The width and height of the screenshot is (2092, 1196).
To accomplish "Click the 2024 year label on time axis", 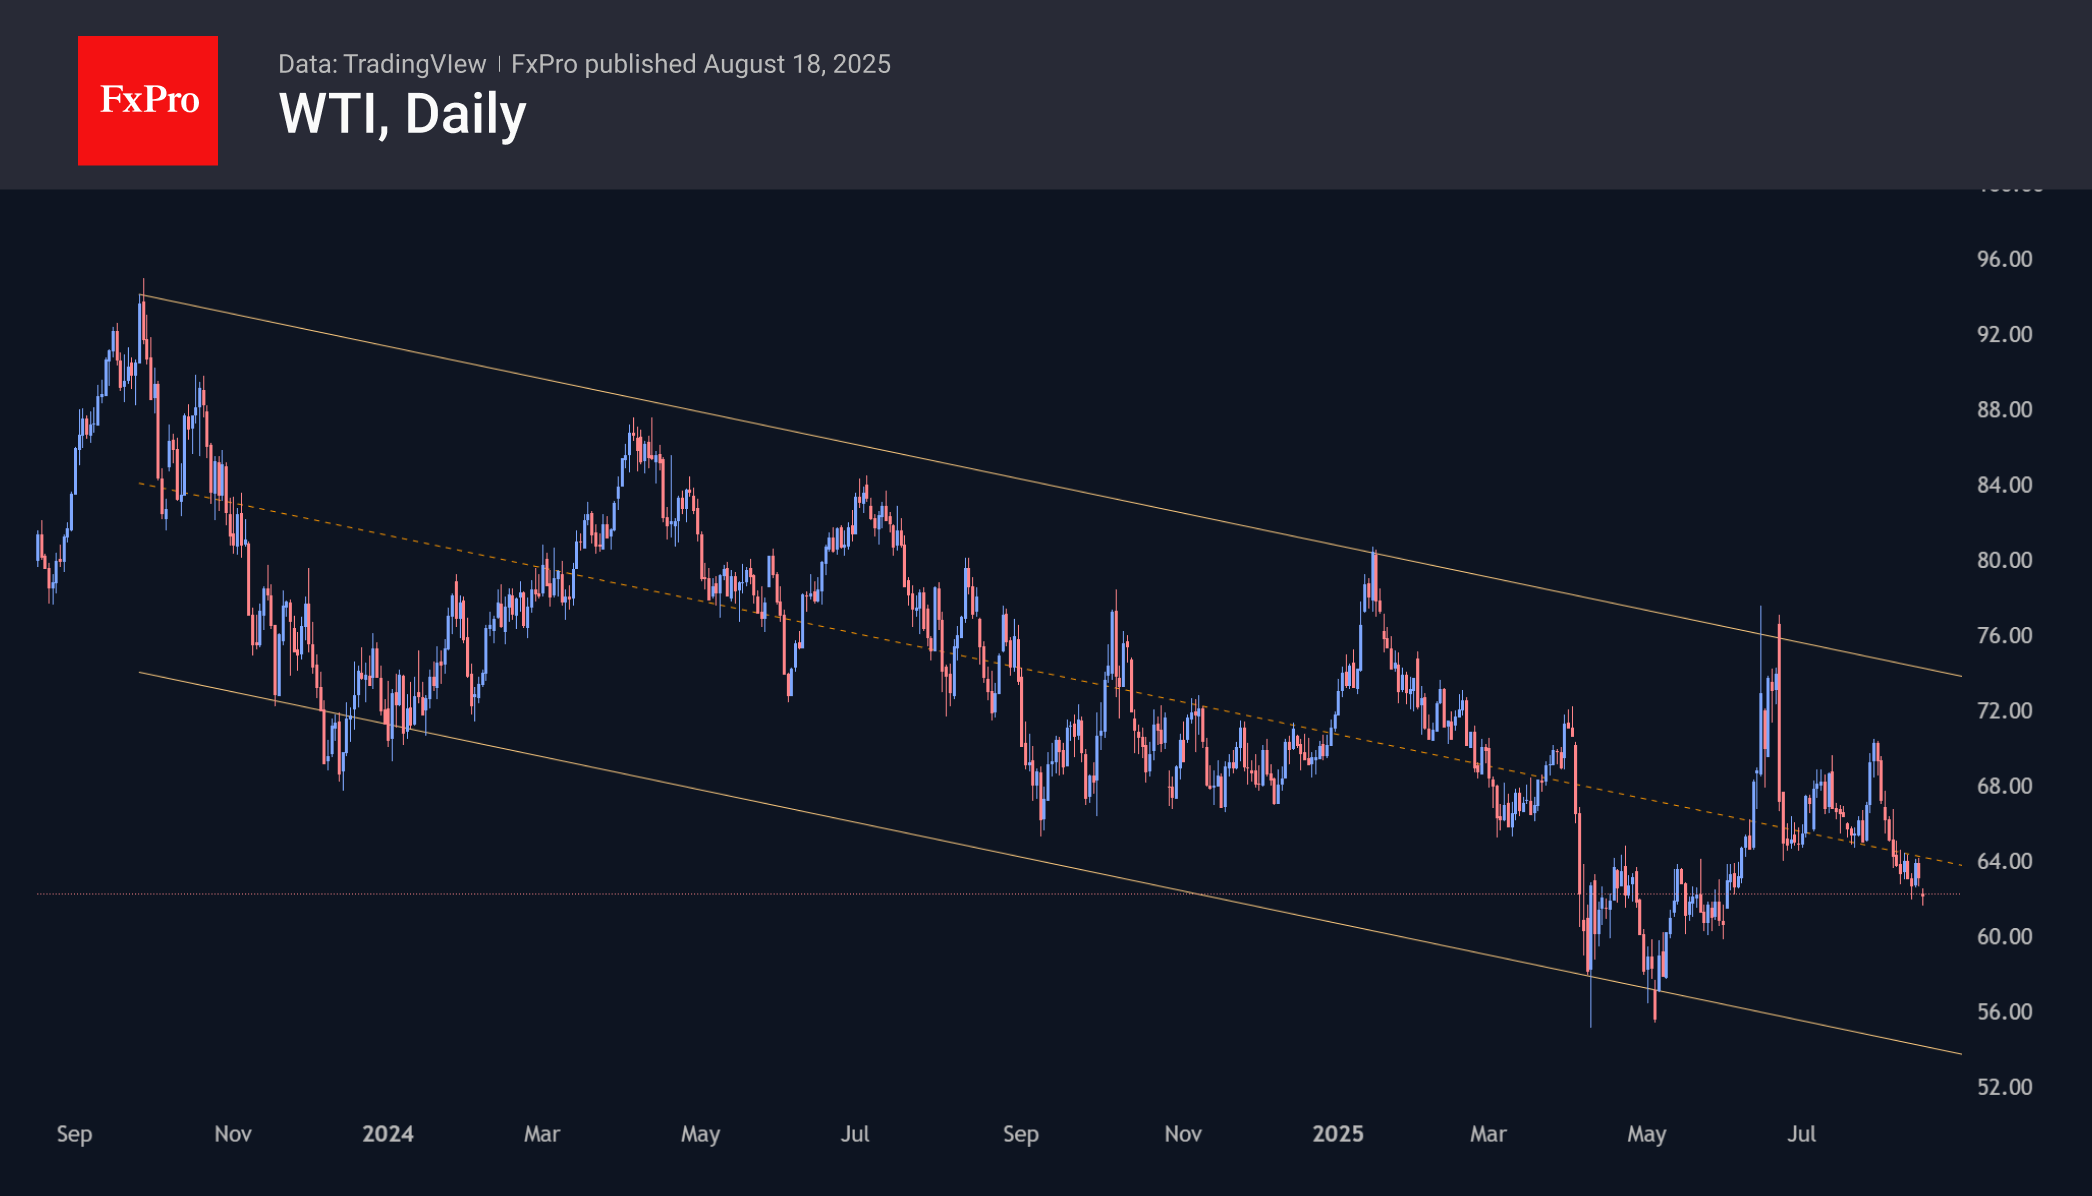I will [x=388, y=1134].
